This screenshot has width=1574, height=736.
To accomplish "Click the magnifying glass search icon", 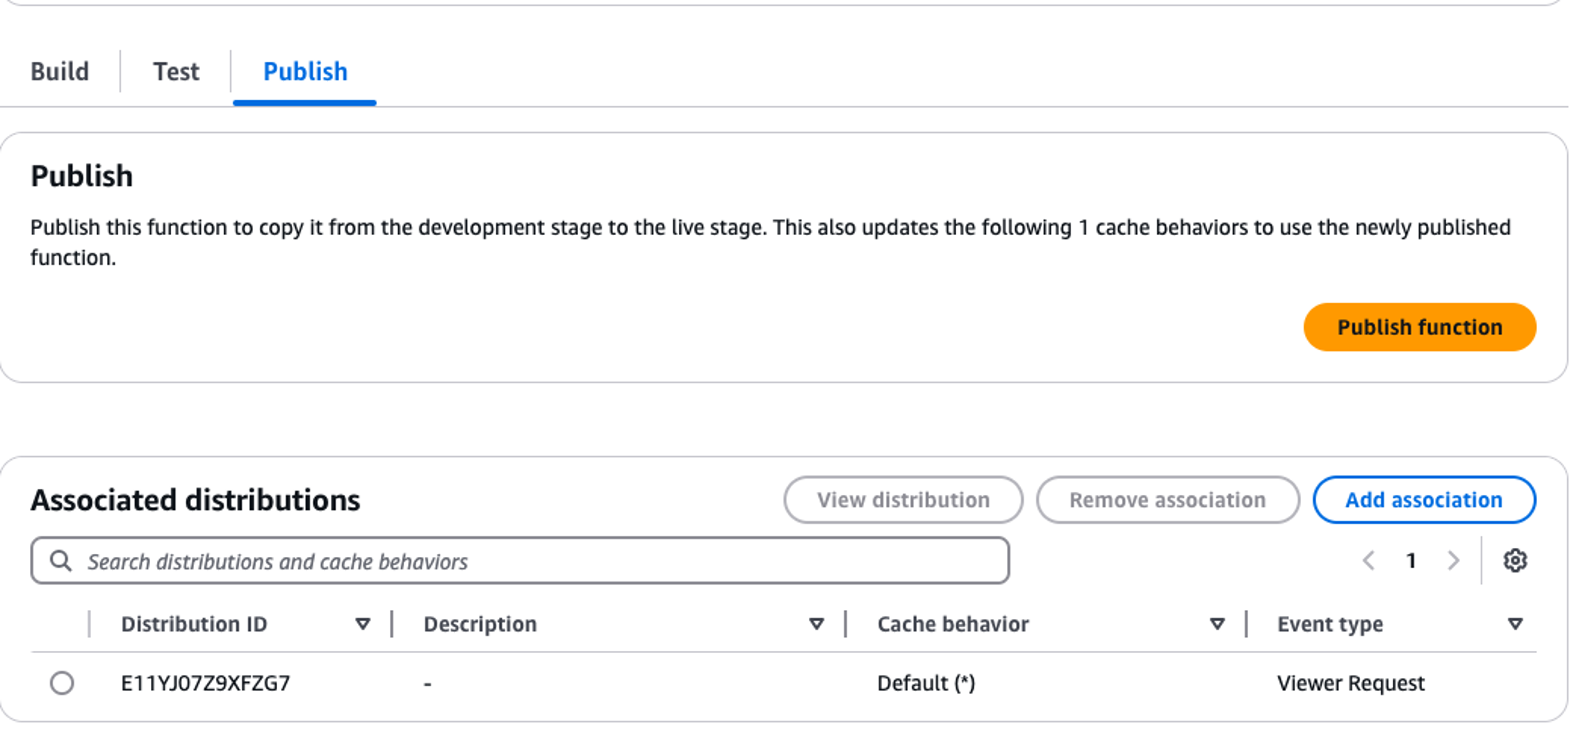I will 62,560.
